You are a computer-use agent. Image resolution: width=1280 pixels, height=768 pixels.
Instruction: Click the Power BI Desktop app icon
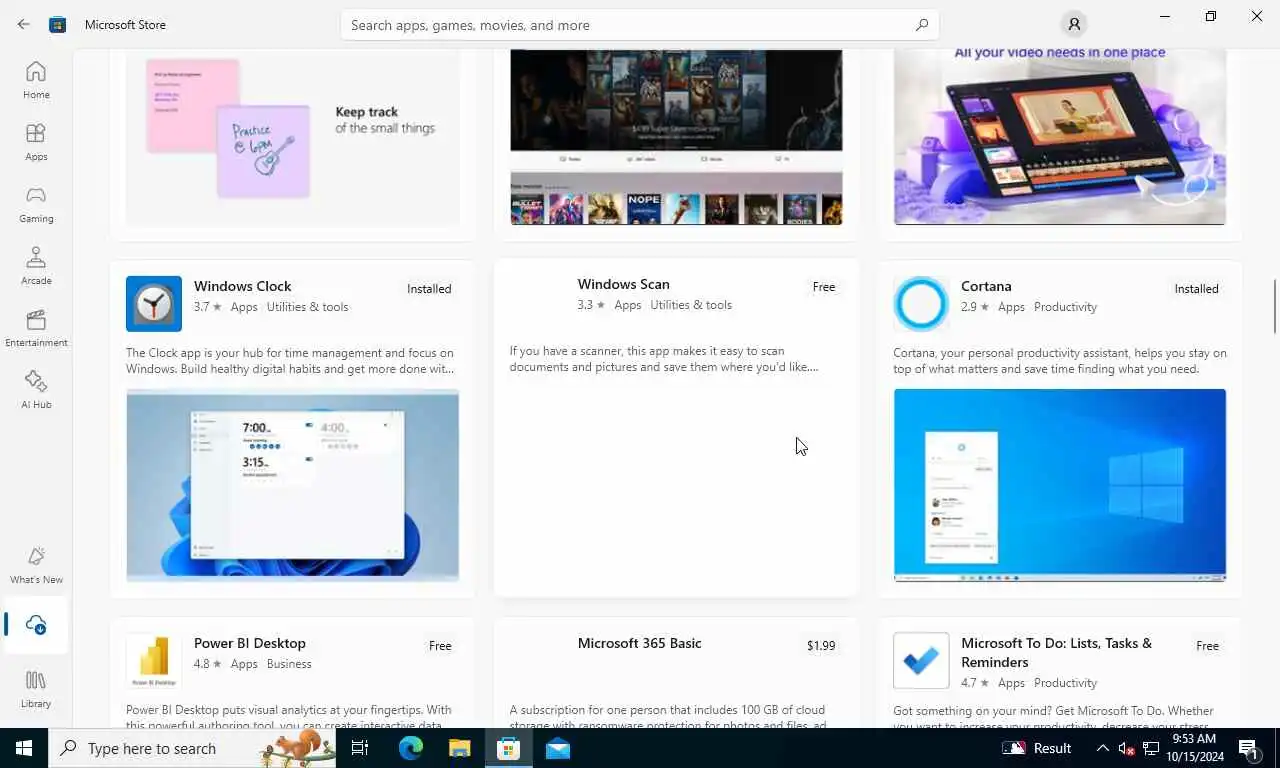tap(154, 661)
